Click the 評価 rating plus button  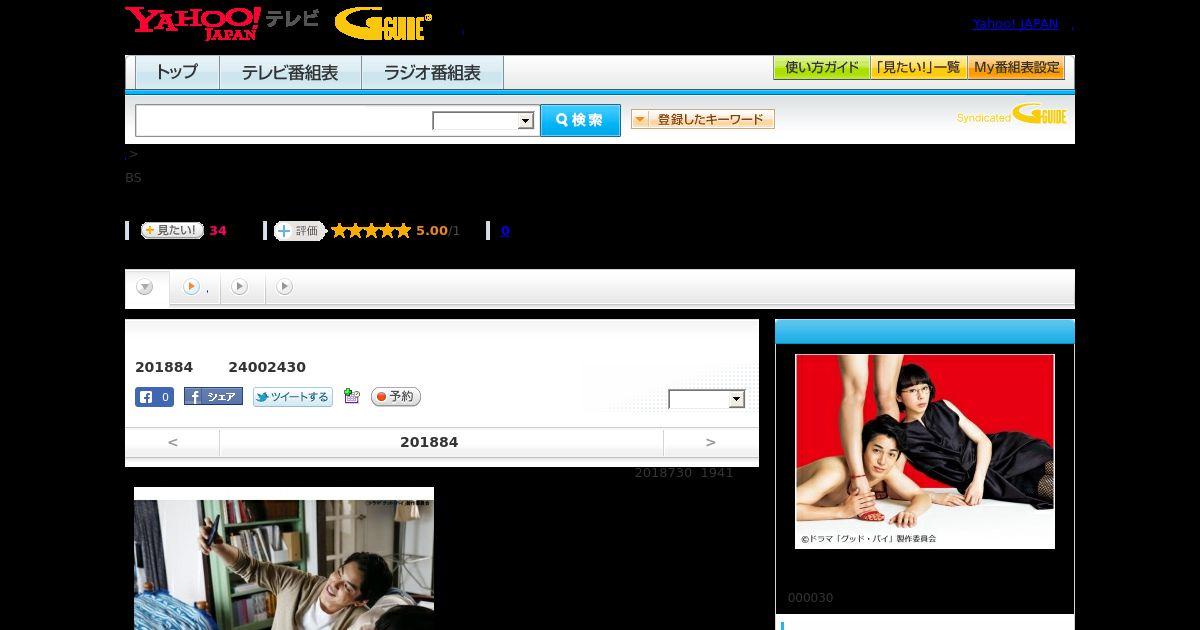point(300,231)
